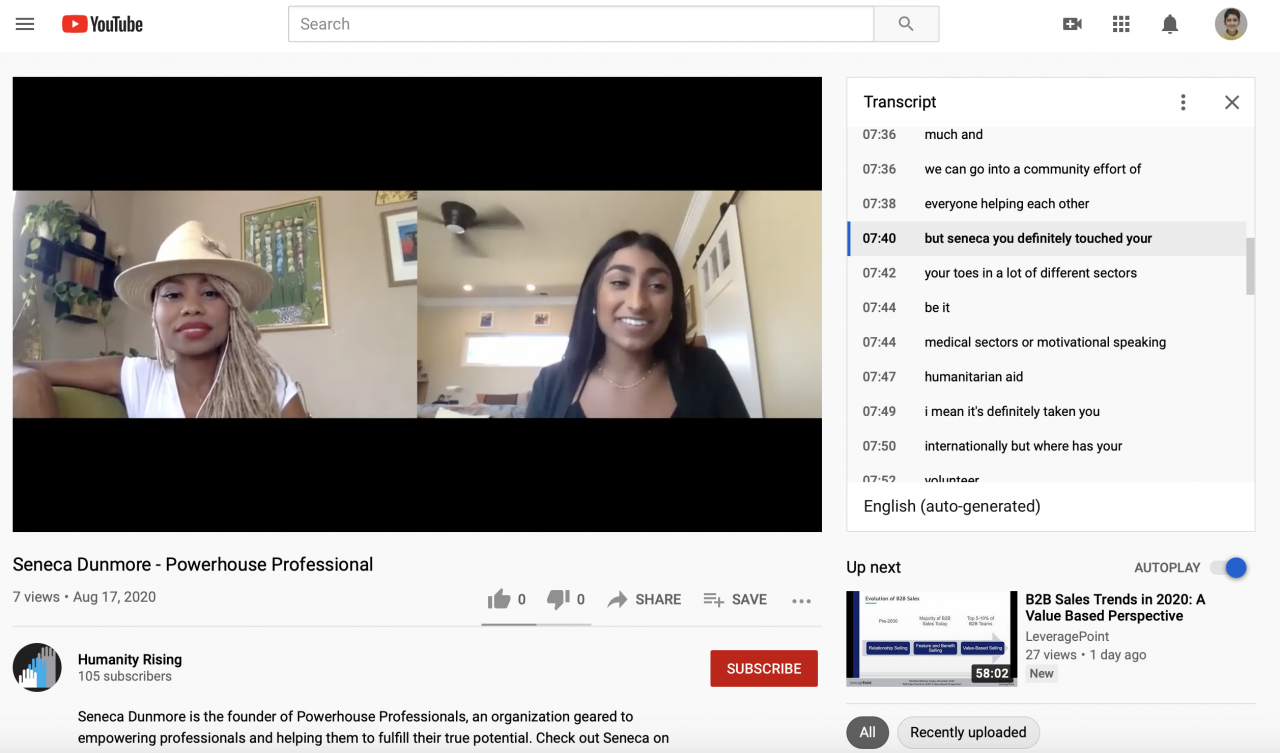Open the account profile avatar
The width and height of the screenshot is (1280, 753).
pyautogui.click(x=1231, y=24)
